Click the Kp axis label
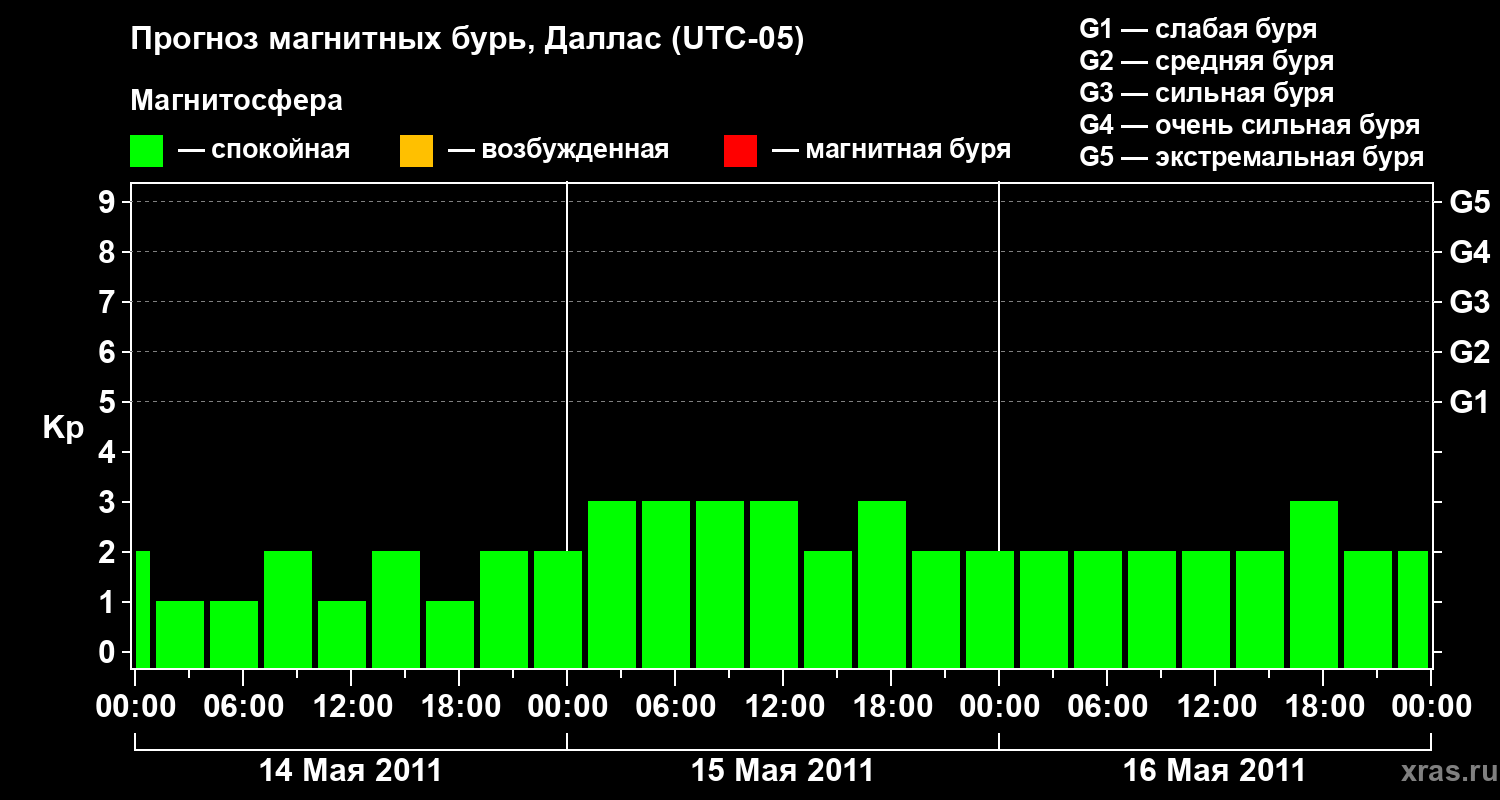The width and height of the screenshot is (1500, 800). (63, 429)
